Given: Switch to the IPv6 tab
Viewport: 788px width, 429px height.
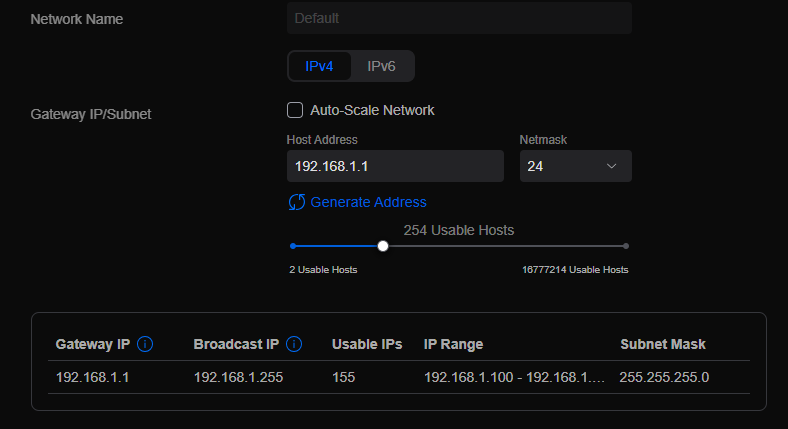Looking at the screenshot, I should (x=381, y=66).
